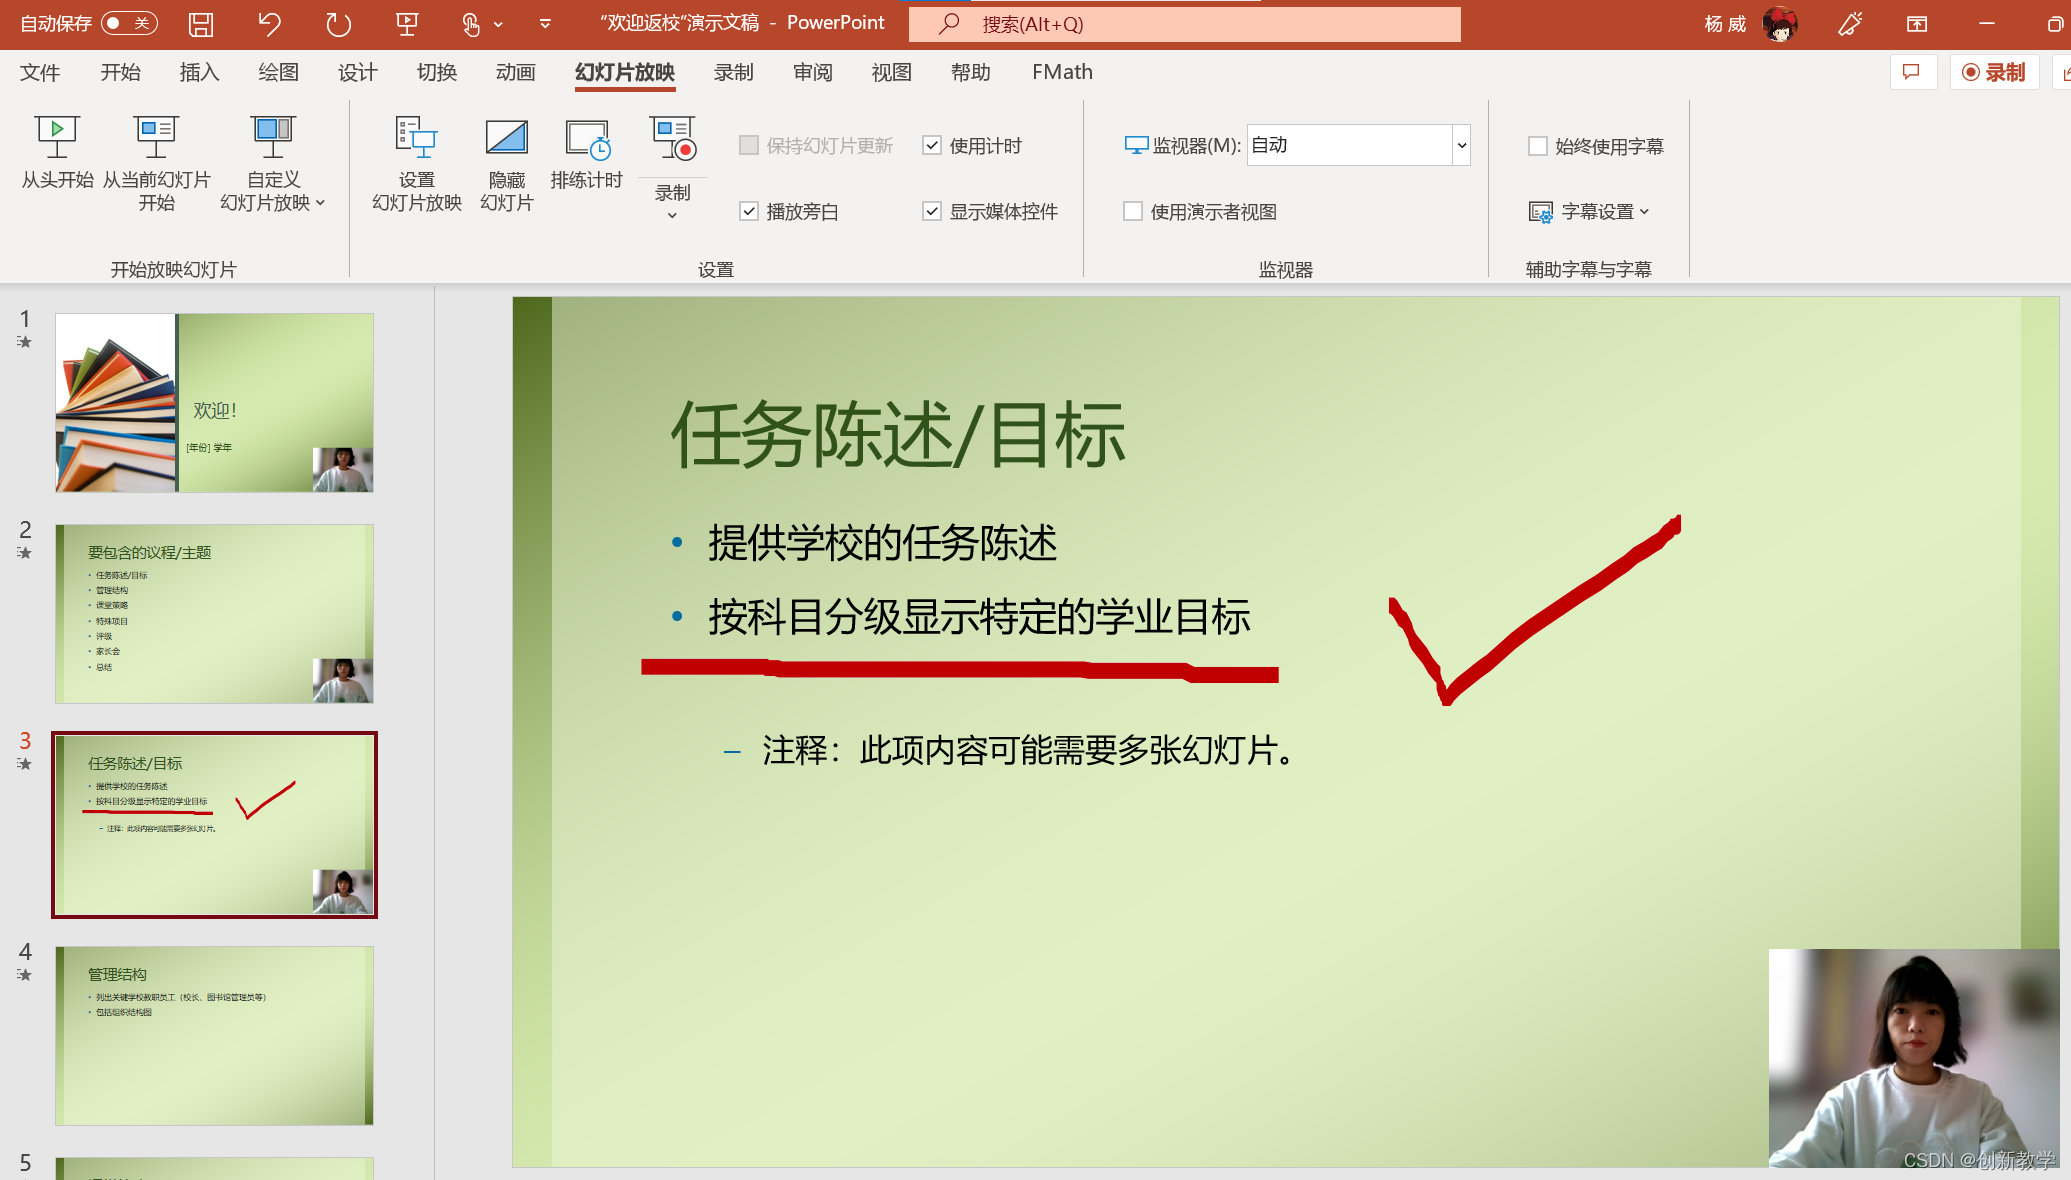Open the Monitor selection combo box
This screenshot has width=2071, height=1180.
click(1461, 146)
